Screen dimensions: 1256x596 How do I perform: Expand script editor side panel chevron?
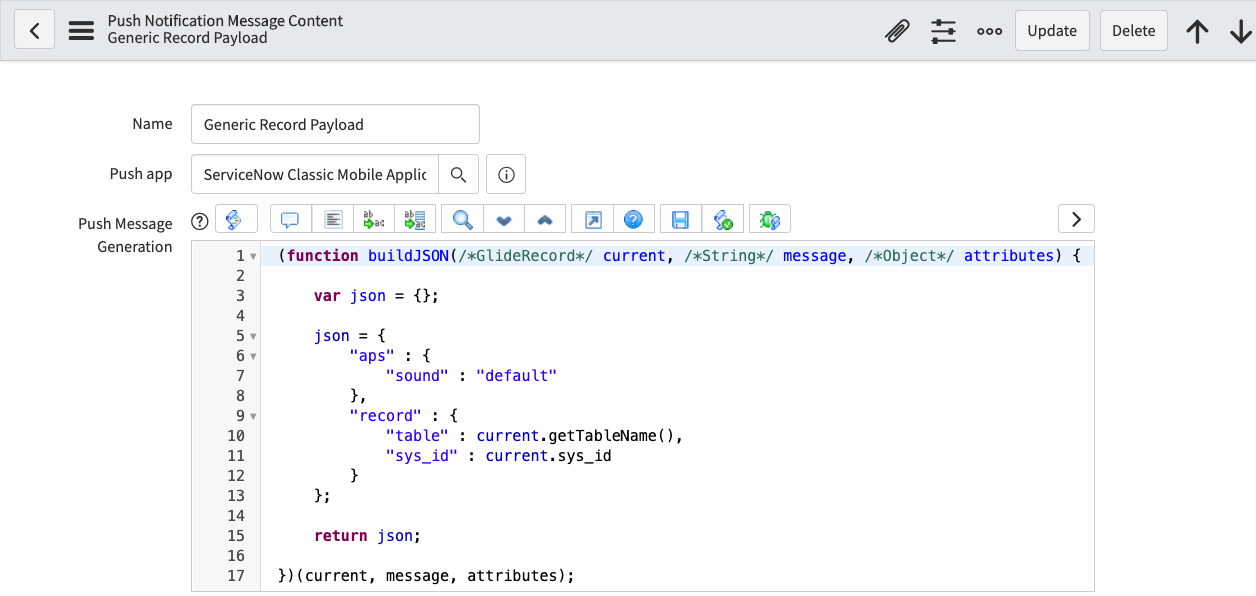pos(1076,219)
